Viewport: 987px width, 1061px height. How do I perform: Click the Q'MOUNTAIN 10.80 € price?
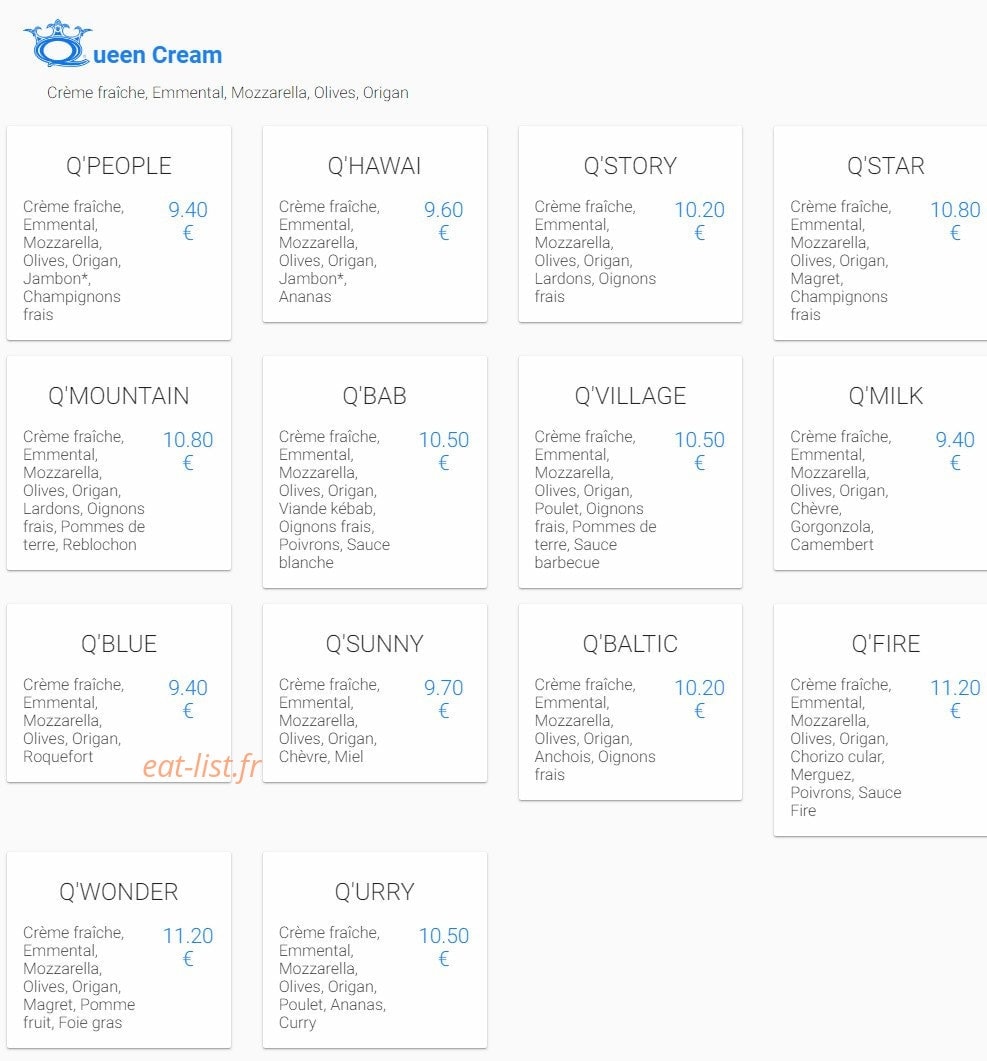188,451
